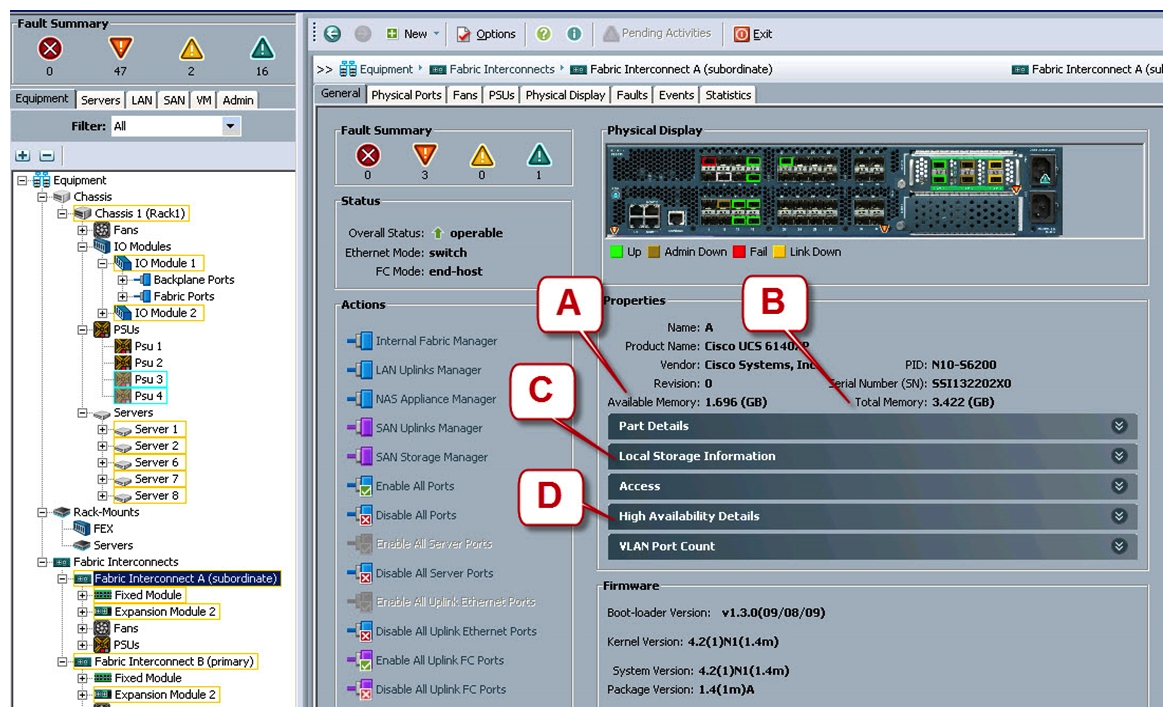
Task: Open the Options toolbar button
Action: pos(486,34)
